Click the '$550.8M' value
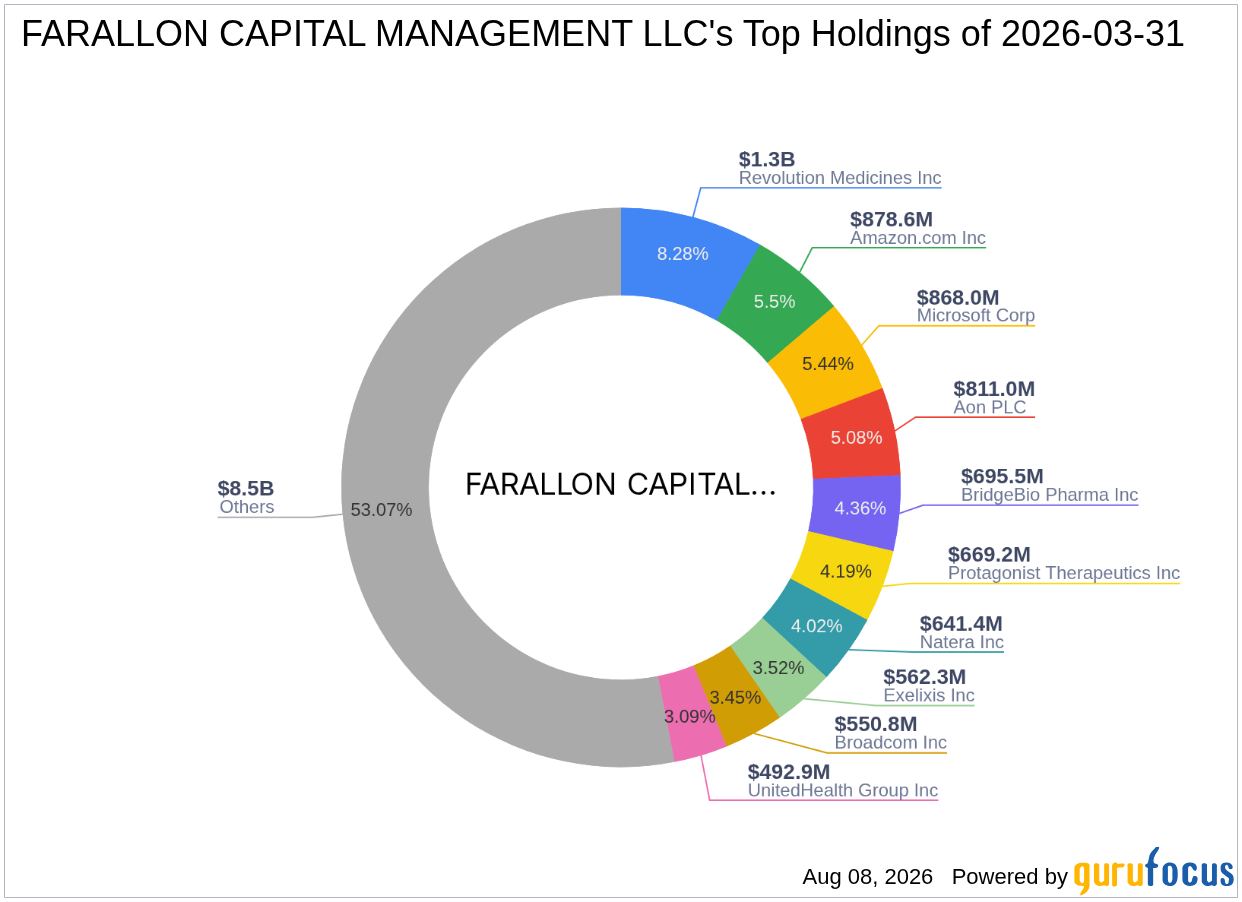 pos(876,724)
